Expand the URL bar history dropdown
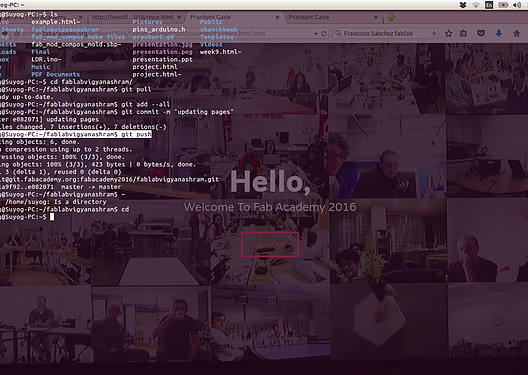The image size is (528, 375). tap(316, 34)
